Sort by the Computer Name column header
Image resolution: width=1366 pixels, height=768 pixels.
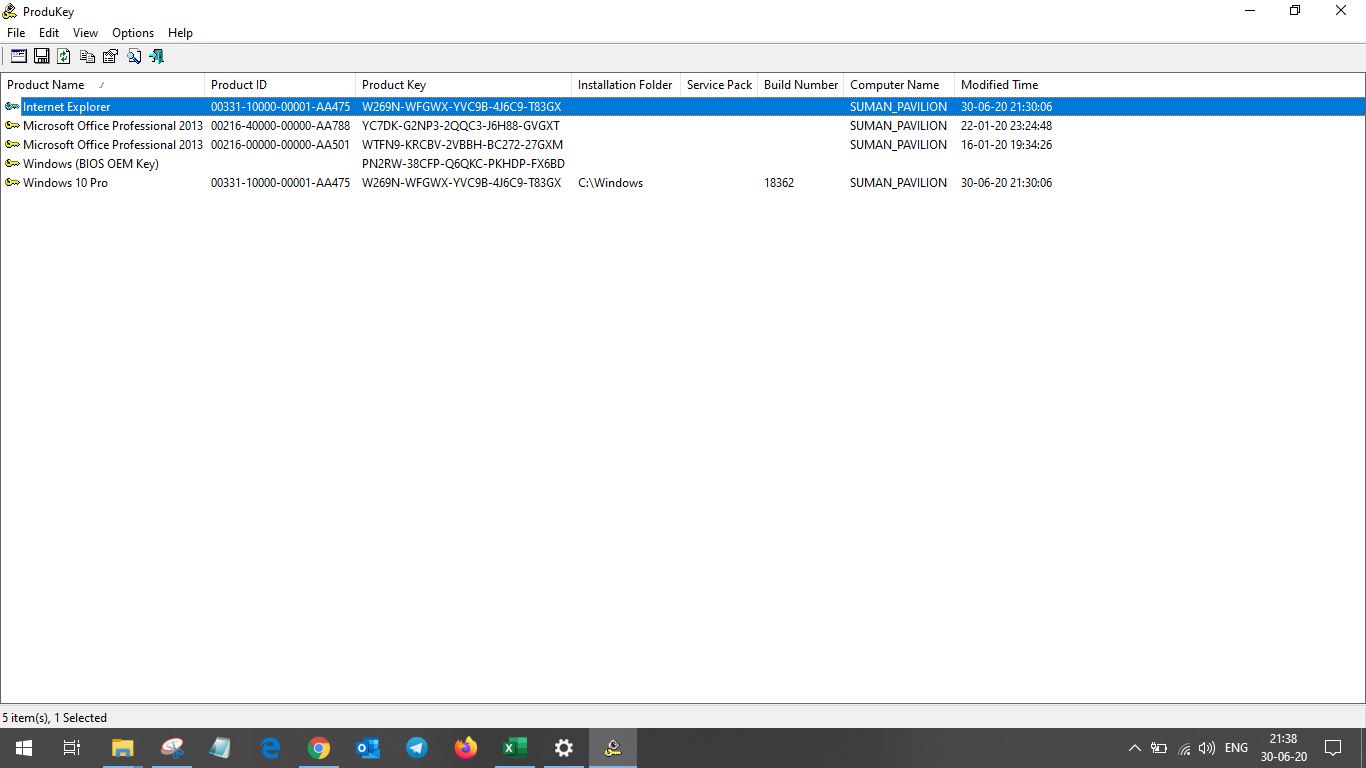pyautogui.click(x=899, y=85)
